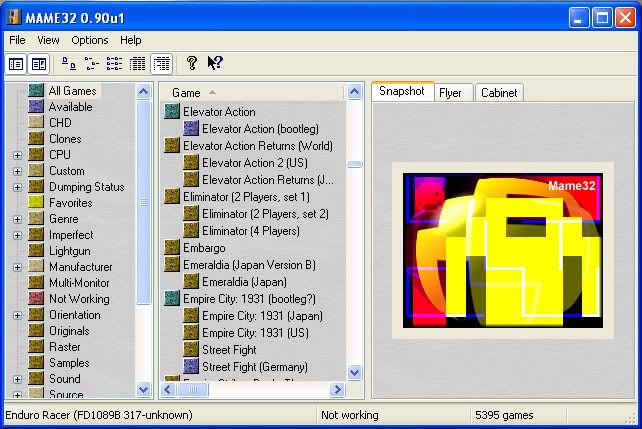The height and width of the screenshot is (429, 642).
Task: Click the Elevator Action game icon
Action: click(x=172, y=111)
